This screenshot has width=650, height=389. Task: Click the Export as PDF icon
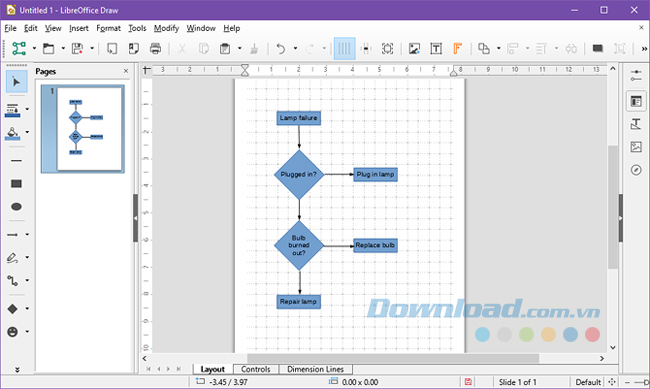coord(133,49)
